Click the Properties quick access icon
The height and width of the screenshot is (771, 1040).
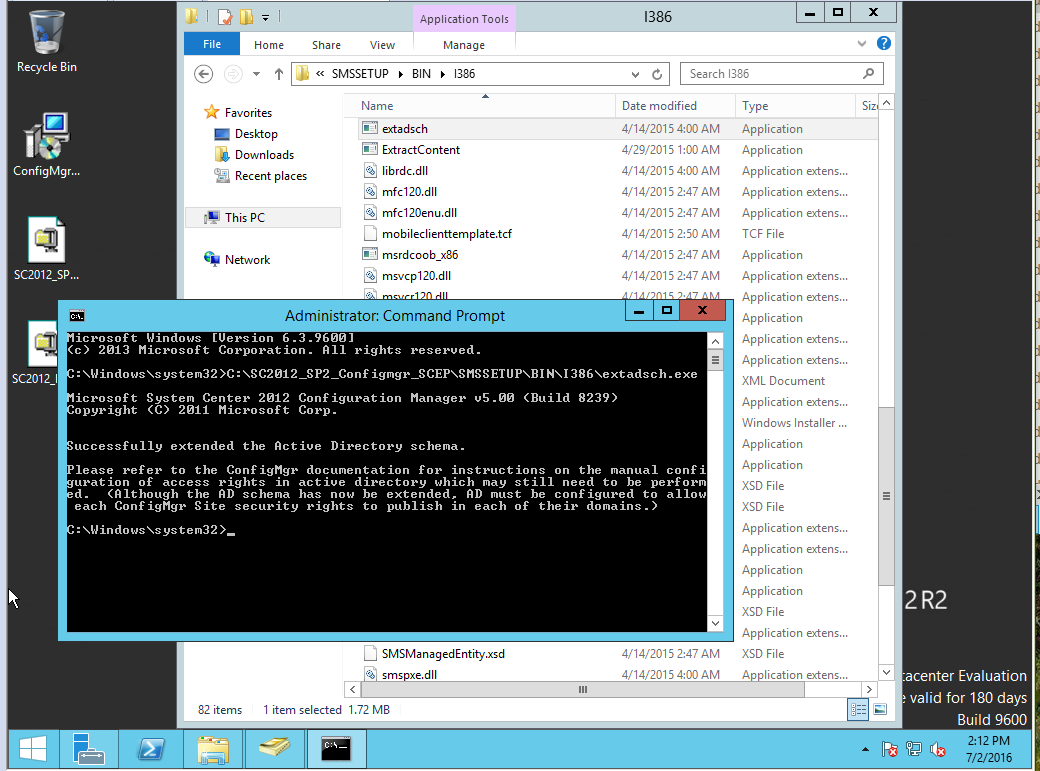[226, 17]
